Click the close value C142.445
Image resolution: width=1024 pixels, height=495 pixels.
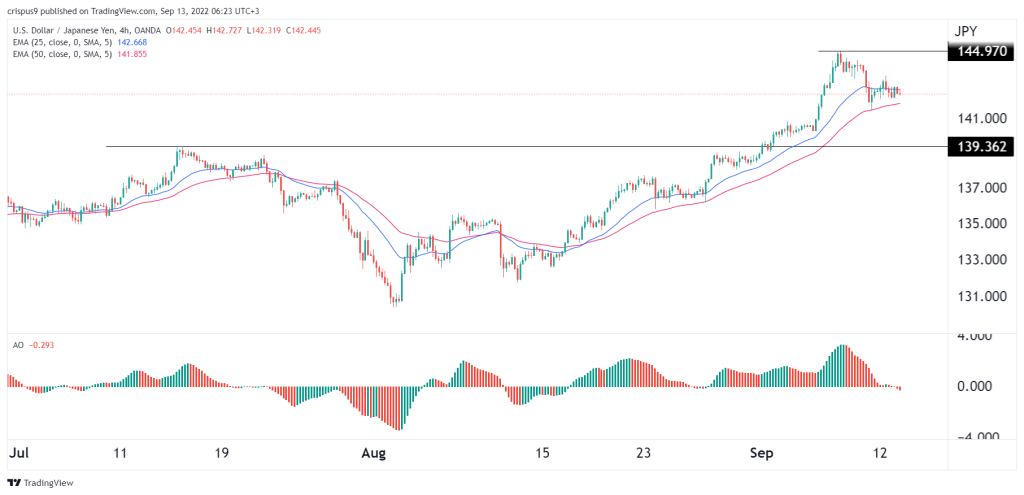[302, 31]
